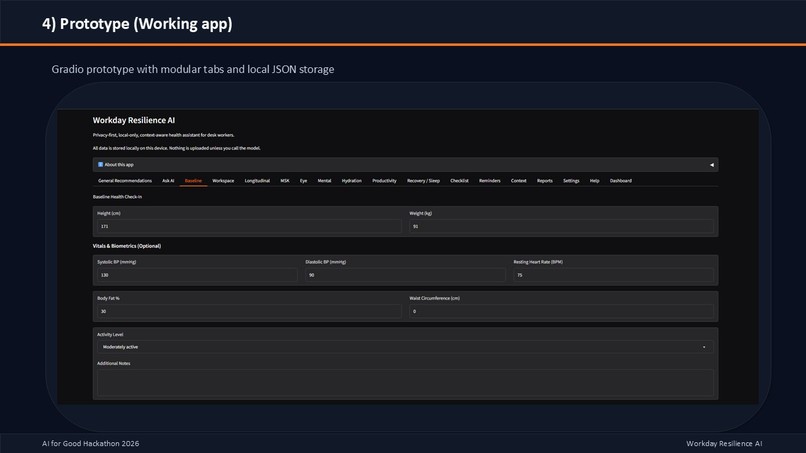Focus the Height (cm) input field

[x=249, y=226]
